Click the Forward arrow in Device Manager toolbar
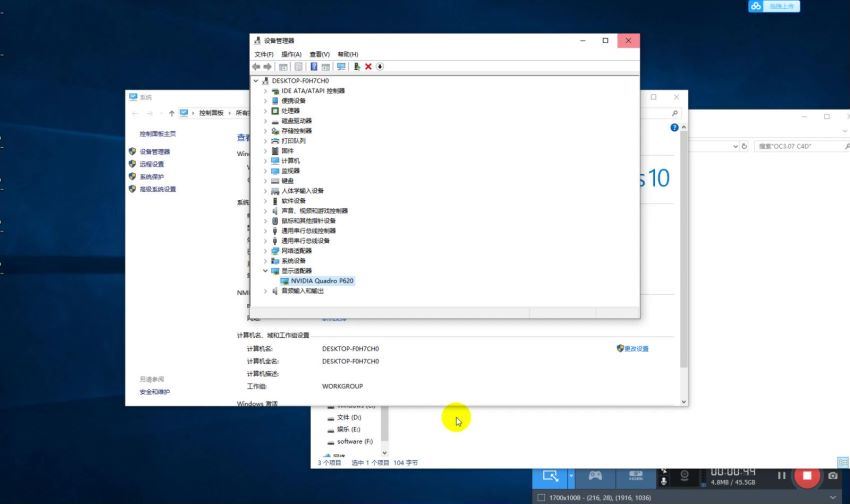This screenshot has width=850, height=504. point(267,67)
